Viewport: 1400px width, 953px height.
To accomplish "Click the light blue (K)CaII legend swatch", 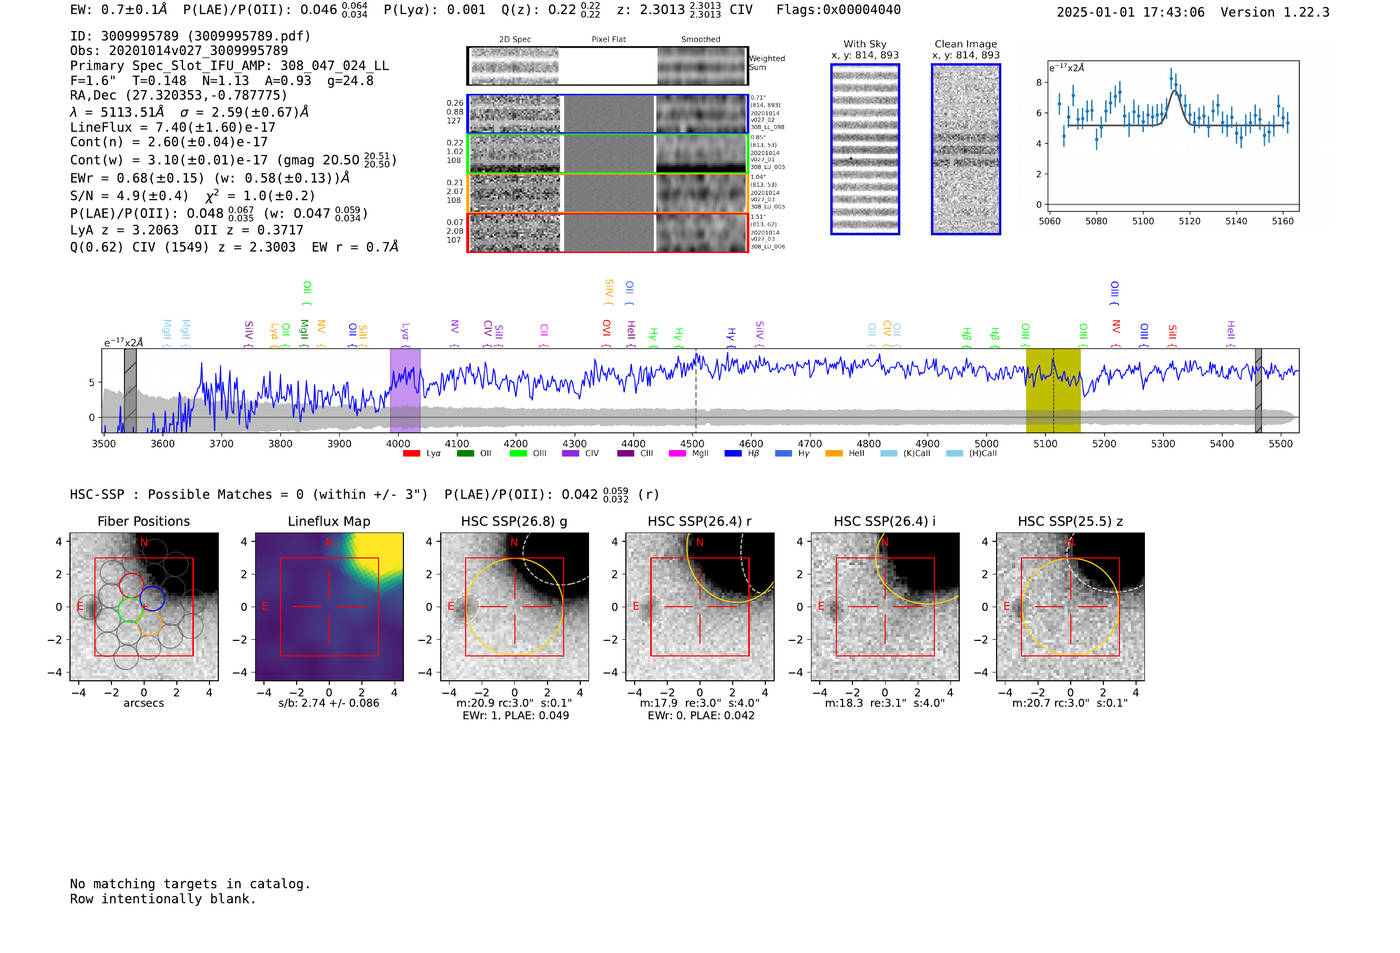I will coord(889,454).
